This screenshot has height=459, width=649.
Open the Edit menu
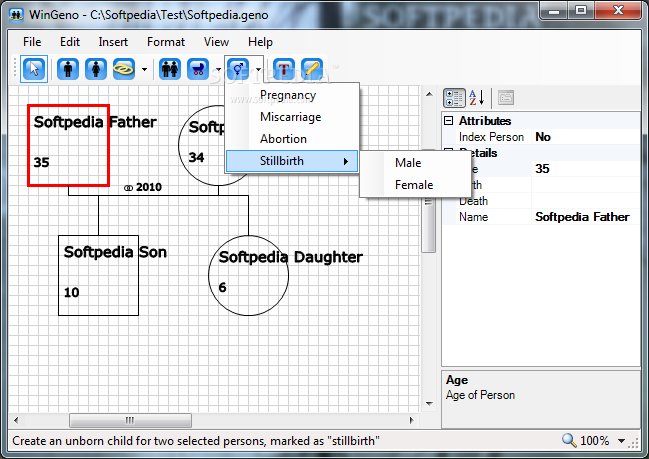click(70, 42)
